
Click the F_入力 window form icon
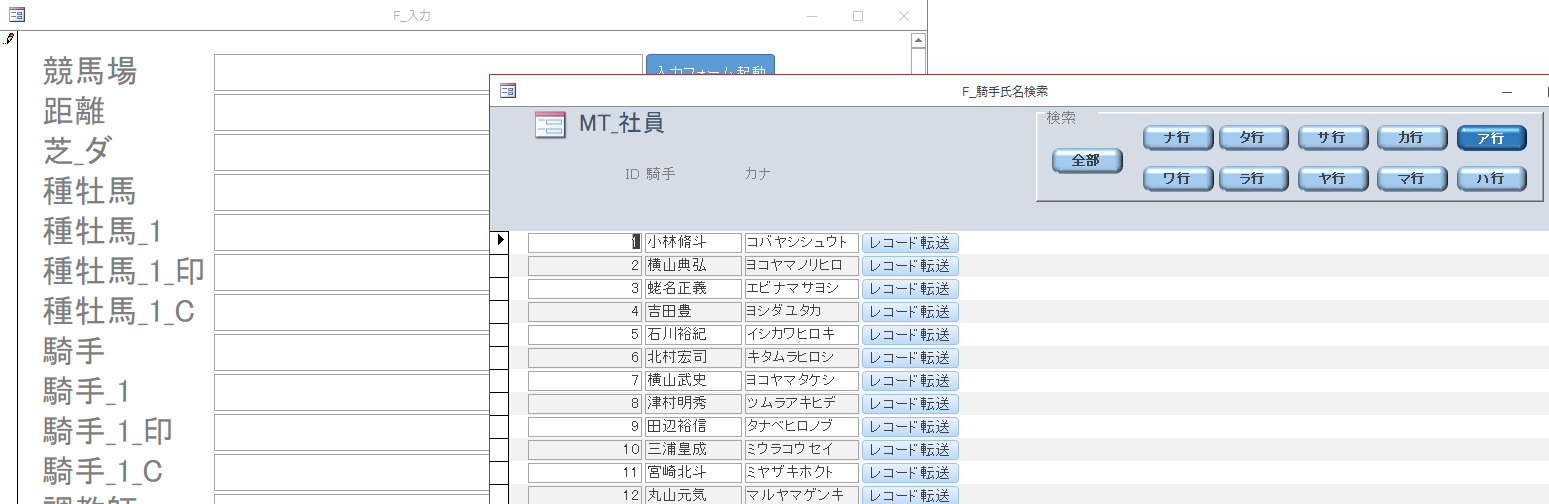point(16,15)
